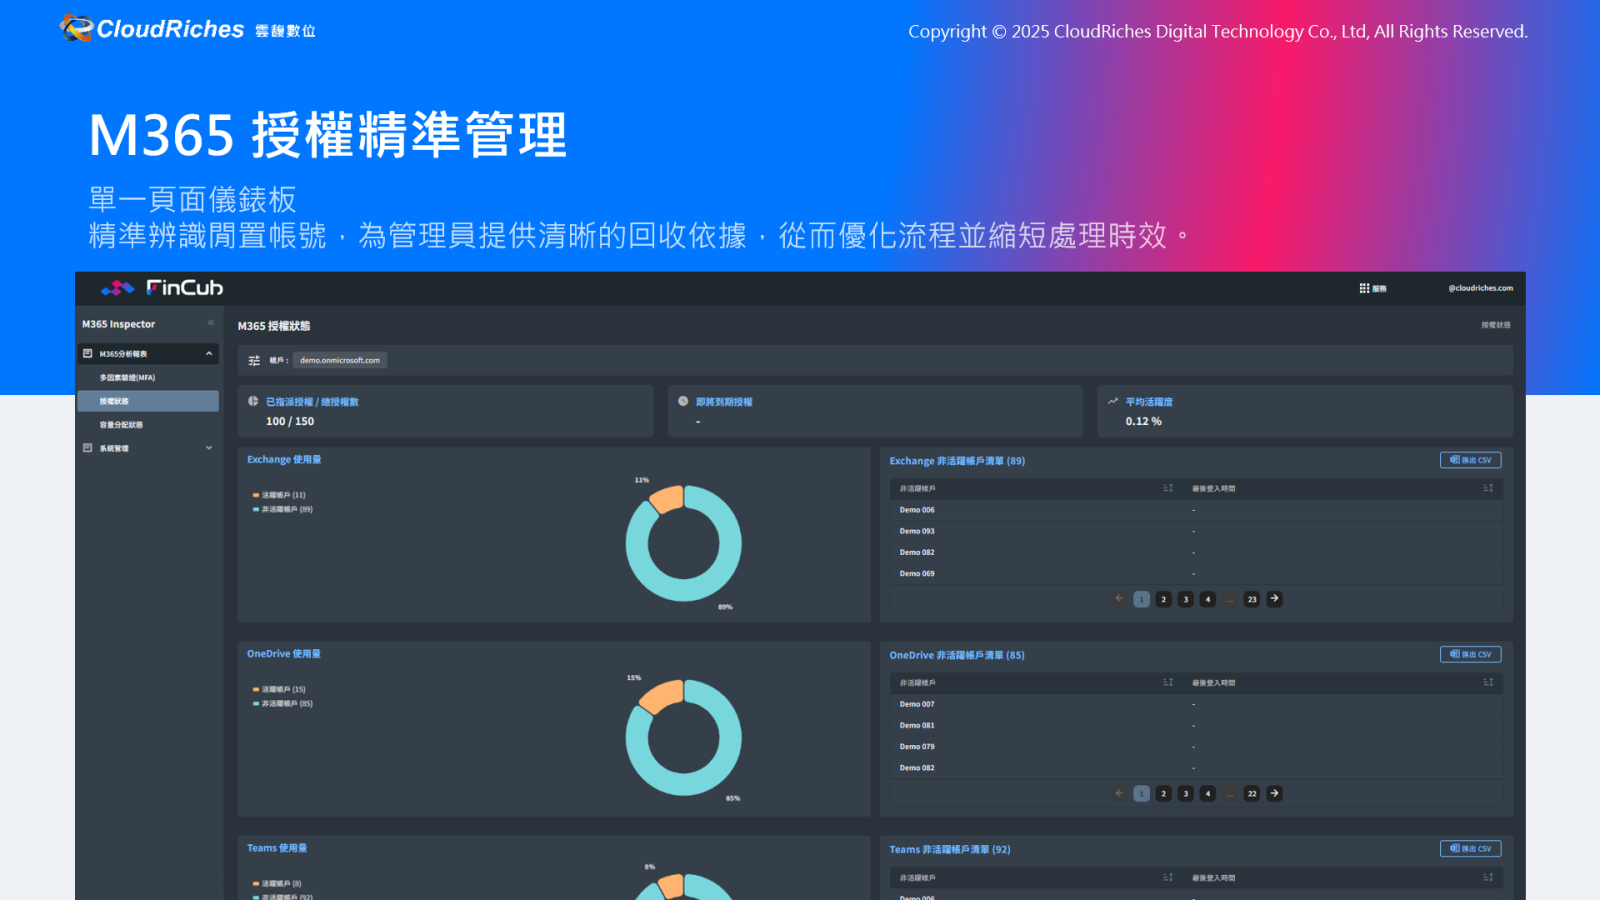Image resolution: width=1600 pixels, height=900 pixels.
Task: Go to the next page of the Exchange list
Action: pos(1274,599)
